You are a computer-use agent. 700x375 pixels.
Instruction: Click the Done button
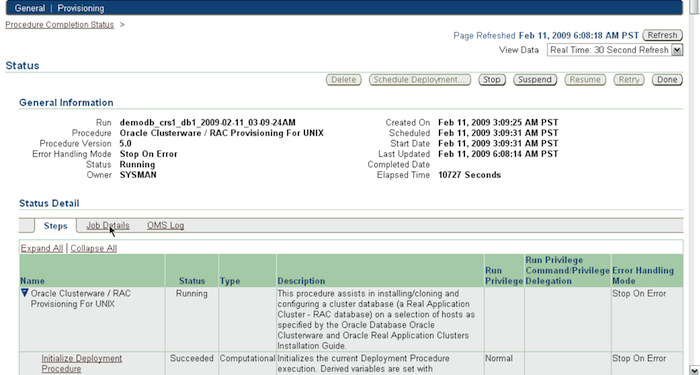667,79
